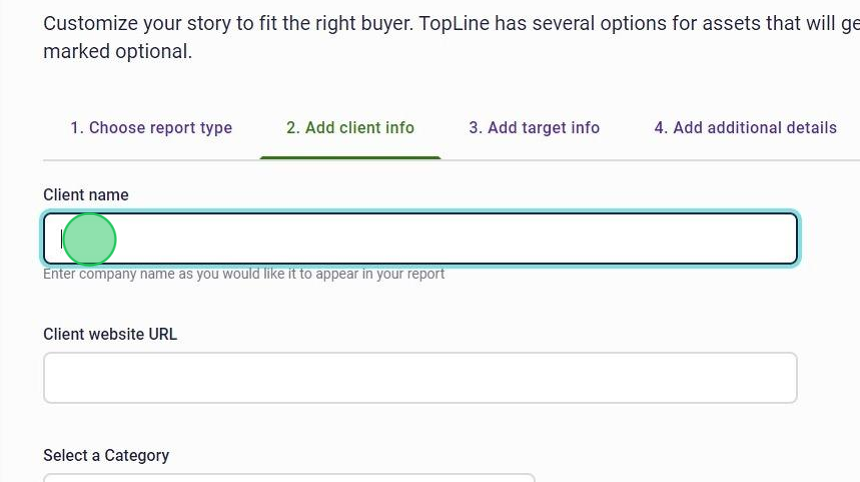This screenshot has width=860, height=482.
Task: Click the 'Enter company name' helper text
Action: click(x=244, y=274)
